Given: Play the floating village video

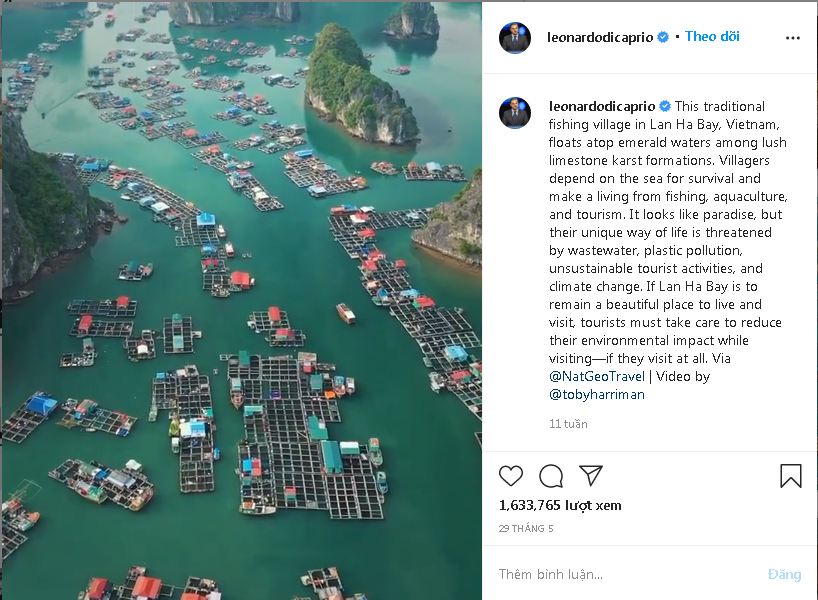Looking at the screenshot, I should tap(242, 300).
